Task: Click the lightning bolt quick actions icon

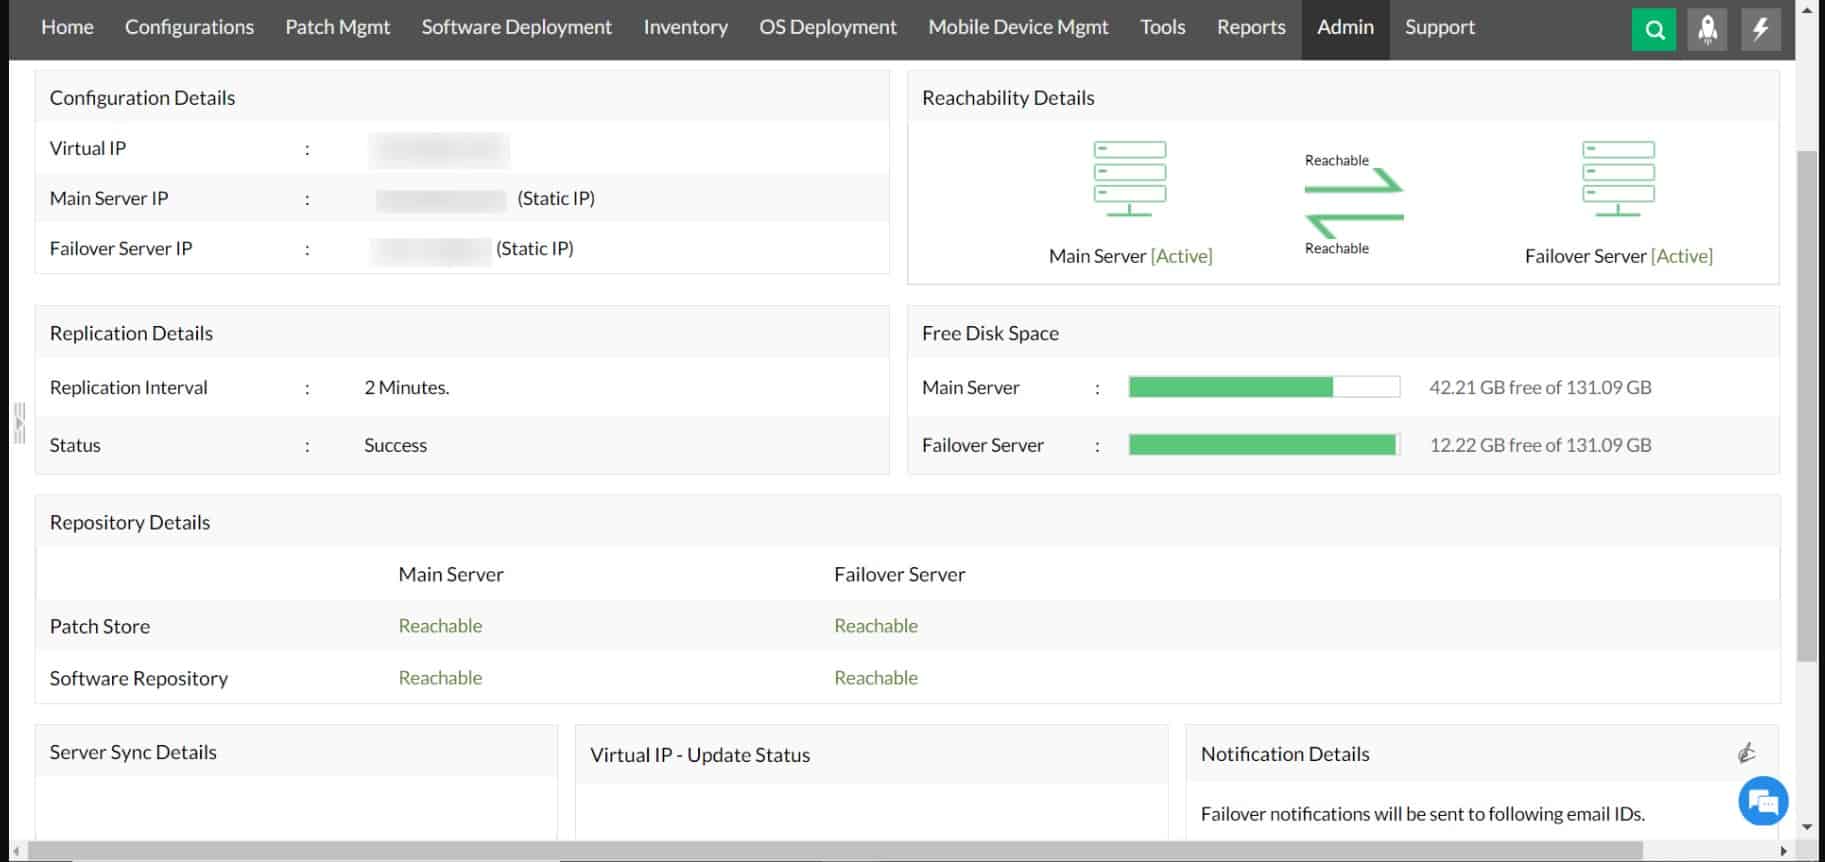Action: [1760, 29]
